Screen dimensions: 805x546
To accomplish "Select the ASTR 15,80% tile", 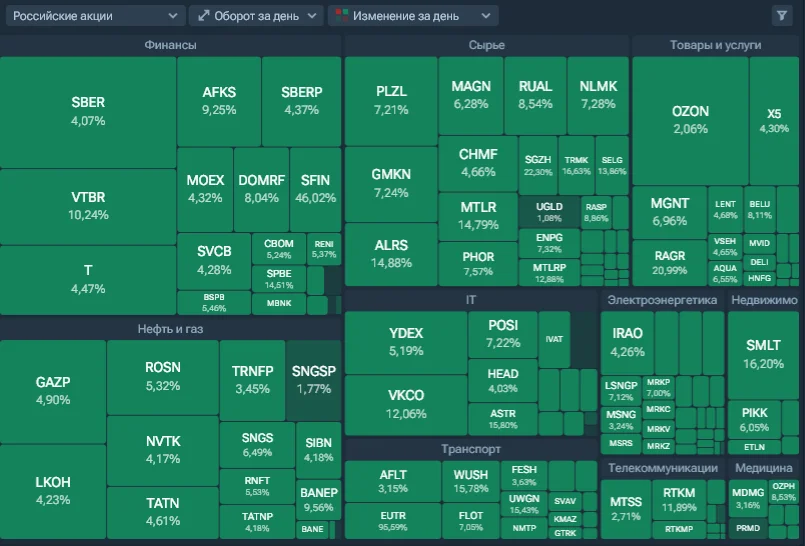I will click(x=503, y=419).
